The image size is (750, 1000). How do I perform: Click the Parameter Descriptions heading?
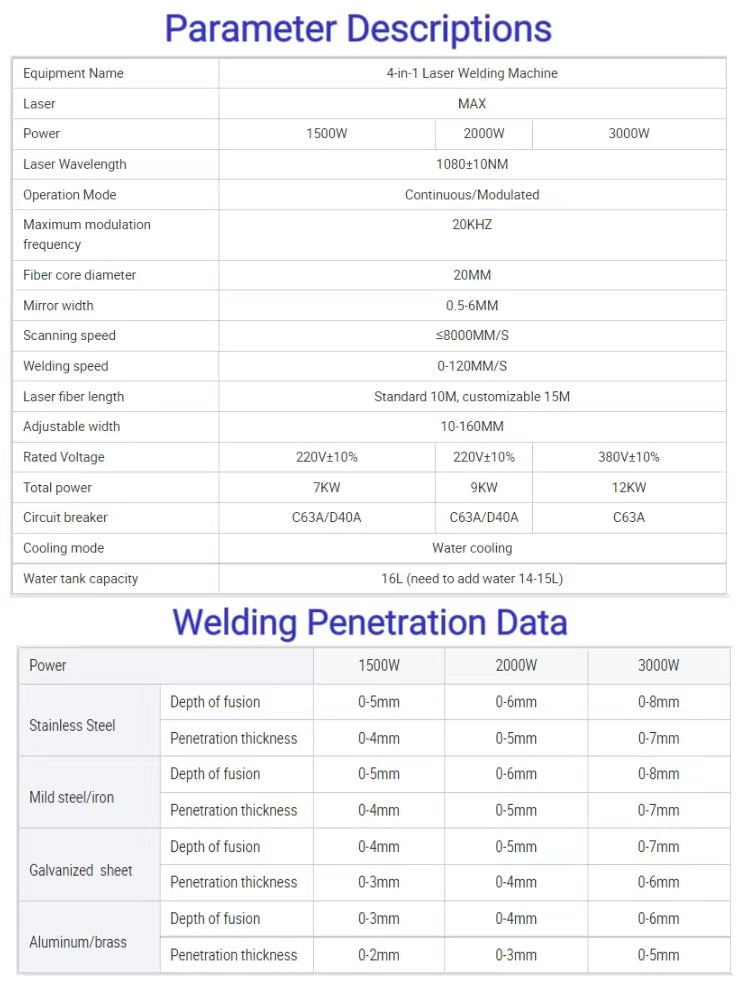(x=358, y=29)
